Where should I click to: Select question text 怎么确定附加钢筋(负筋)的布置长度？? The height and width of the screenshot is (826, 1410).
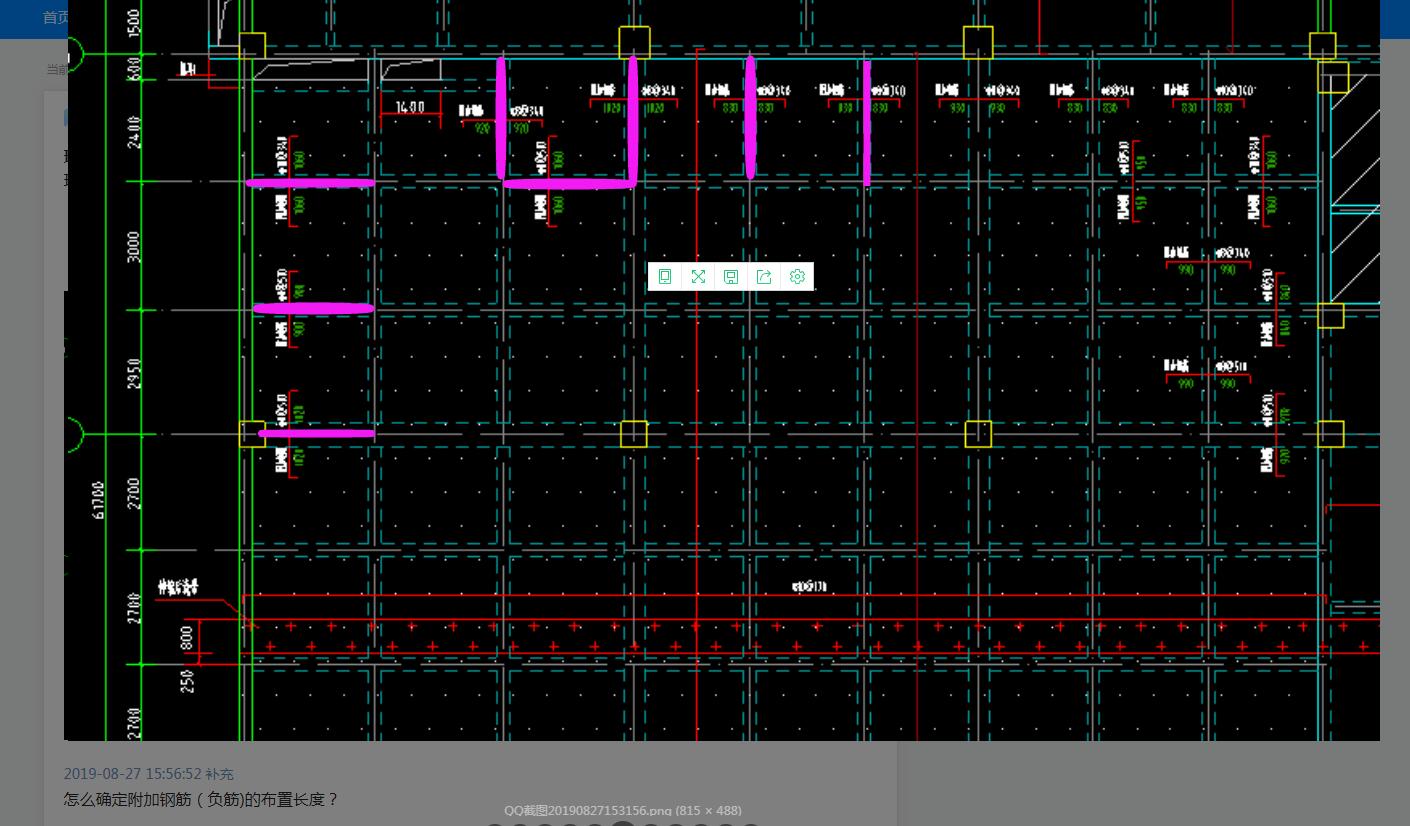click(201, 799)
